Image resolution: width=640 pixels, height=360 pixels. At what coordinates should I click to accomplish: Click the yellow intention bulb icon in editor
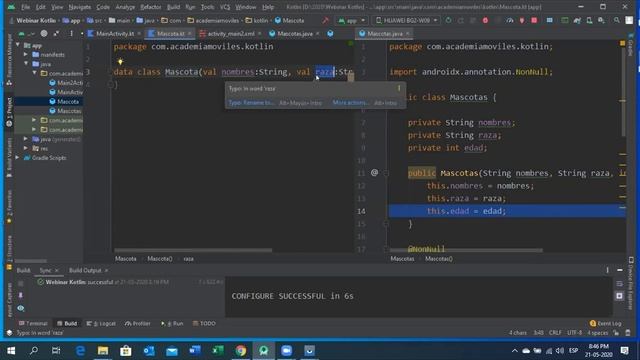(120, 62)
